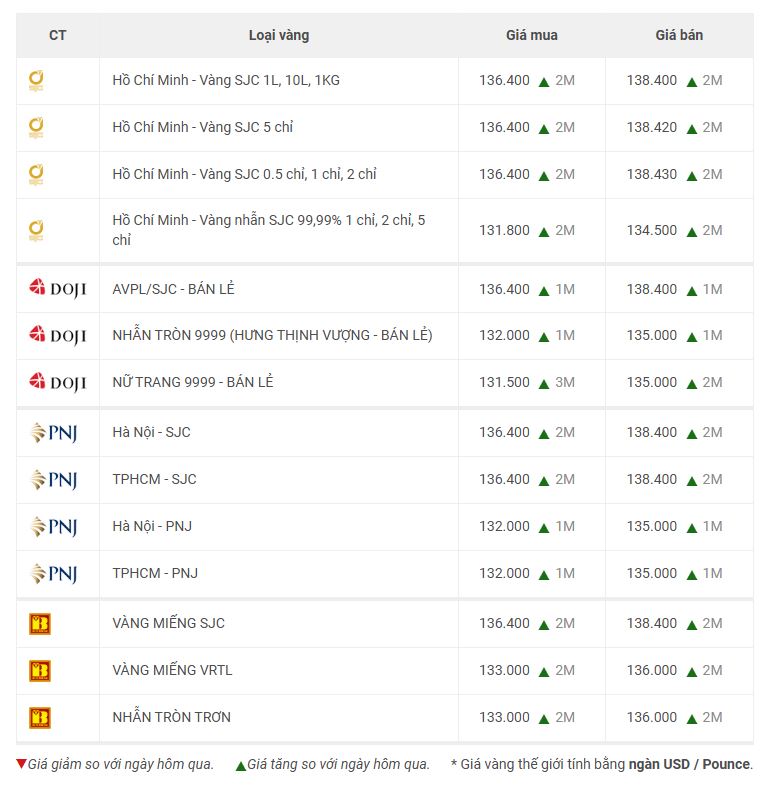Click the SJC logo in the Vàng nhẫn SJC 99,99% row
This screenshot has height=802, width=768.
click(36, 230)
